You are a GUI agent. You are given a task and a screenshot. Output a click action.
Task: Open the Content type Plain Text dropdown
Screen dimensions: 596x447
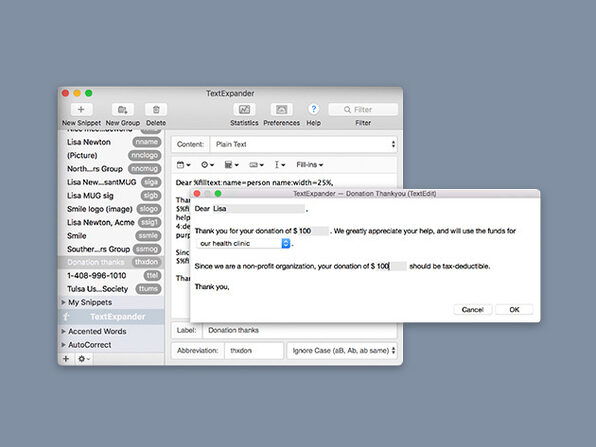point(303,144)
